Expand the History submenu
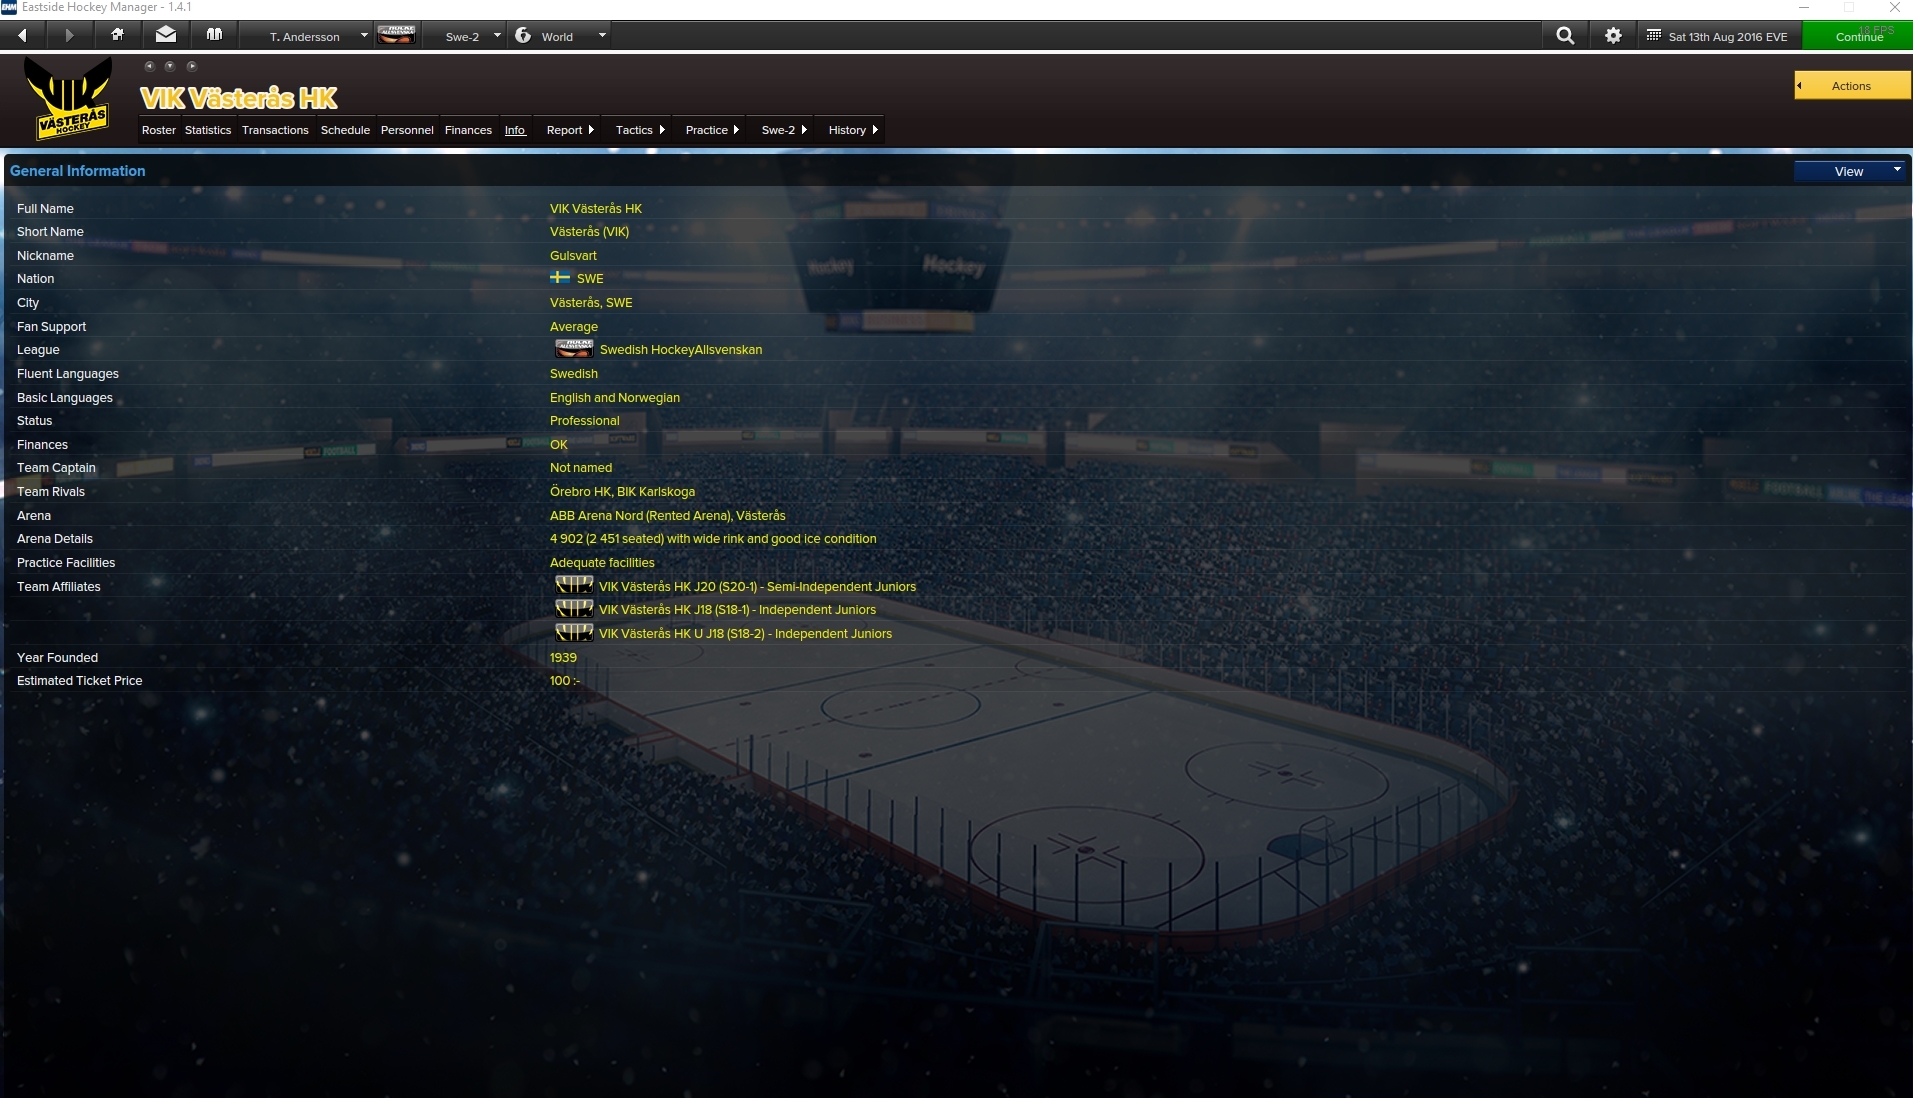The image size is (1913, 1098). (x=853, y=130)
